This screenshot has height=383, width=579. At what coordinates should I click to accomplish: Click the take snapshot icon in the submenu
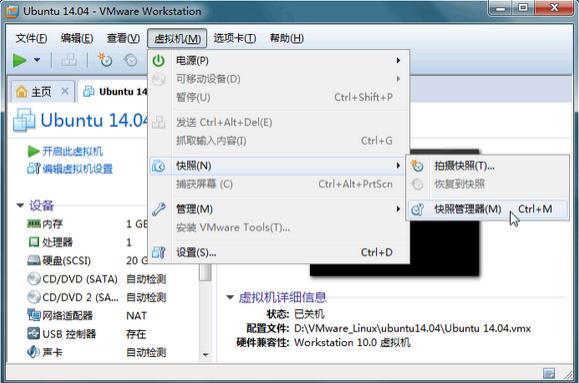coord(417,166)
